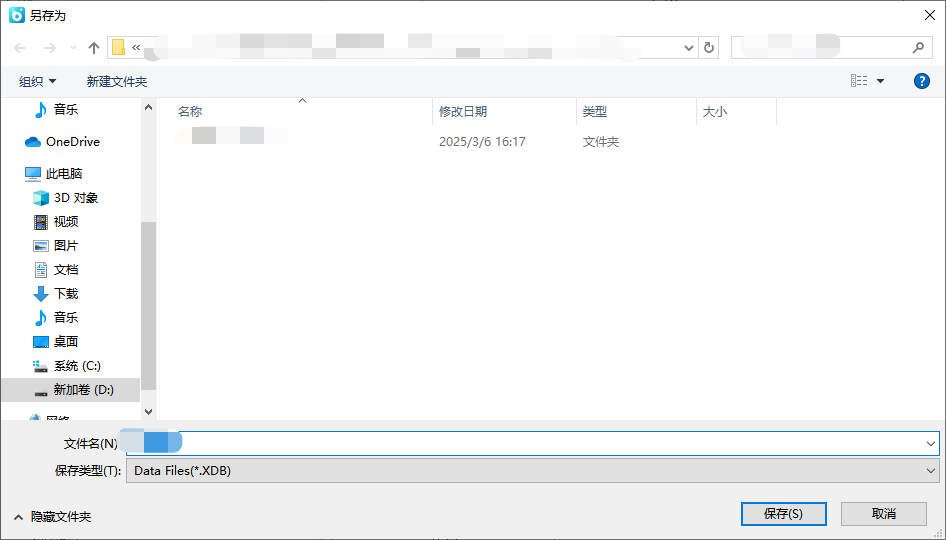Open 3D 对象 folder

pos(76,198)
